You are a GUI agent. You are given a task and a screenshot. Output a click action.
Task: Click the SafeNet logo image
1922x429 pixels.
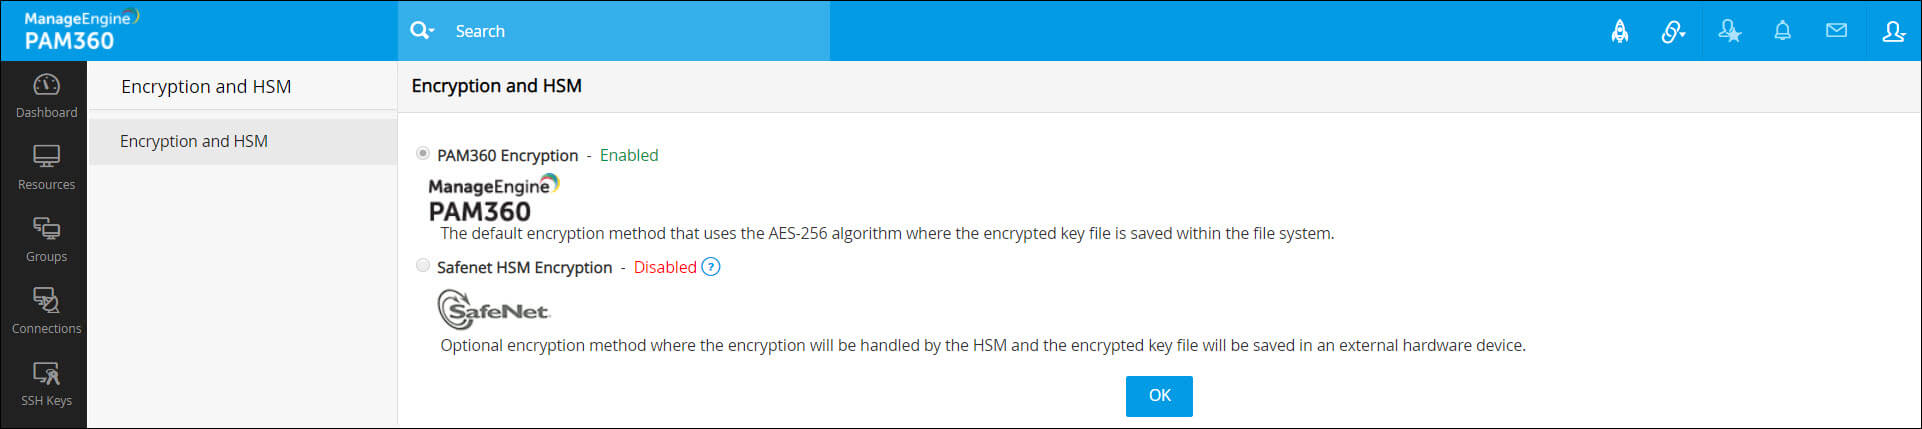click(x=495, y=310)
